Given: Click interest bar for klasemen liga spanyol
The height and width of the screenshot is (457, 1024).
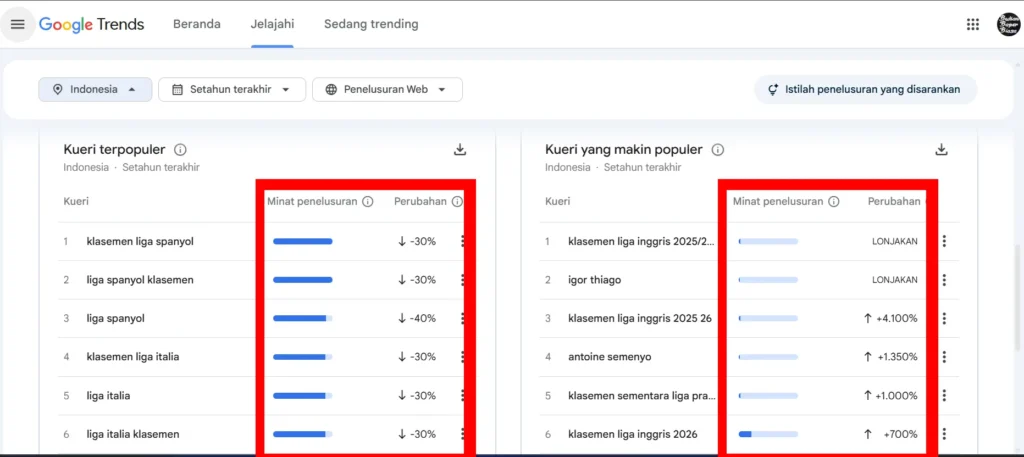Looking at the screenshot, I should point(302,242).
